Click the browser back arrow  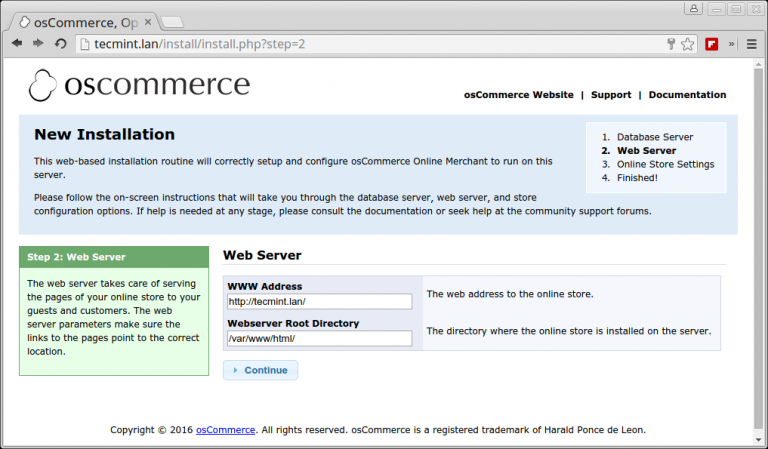[x=17, y=44]
